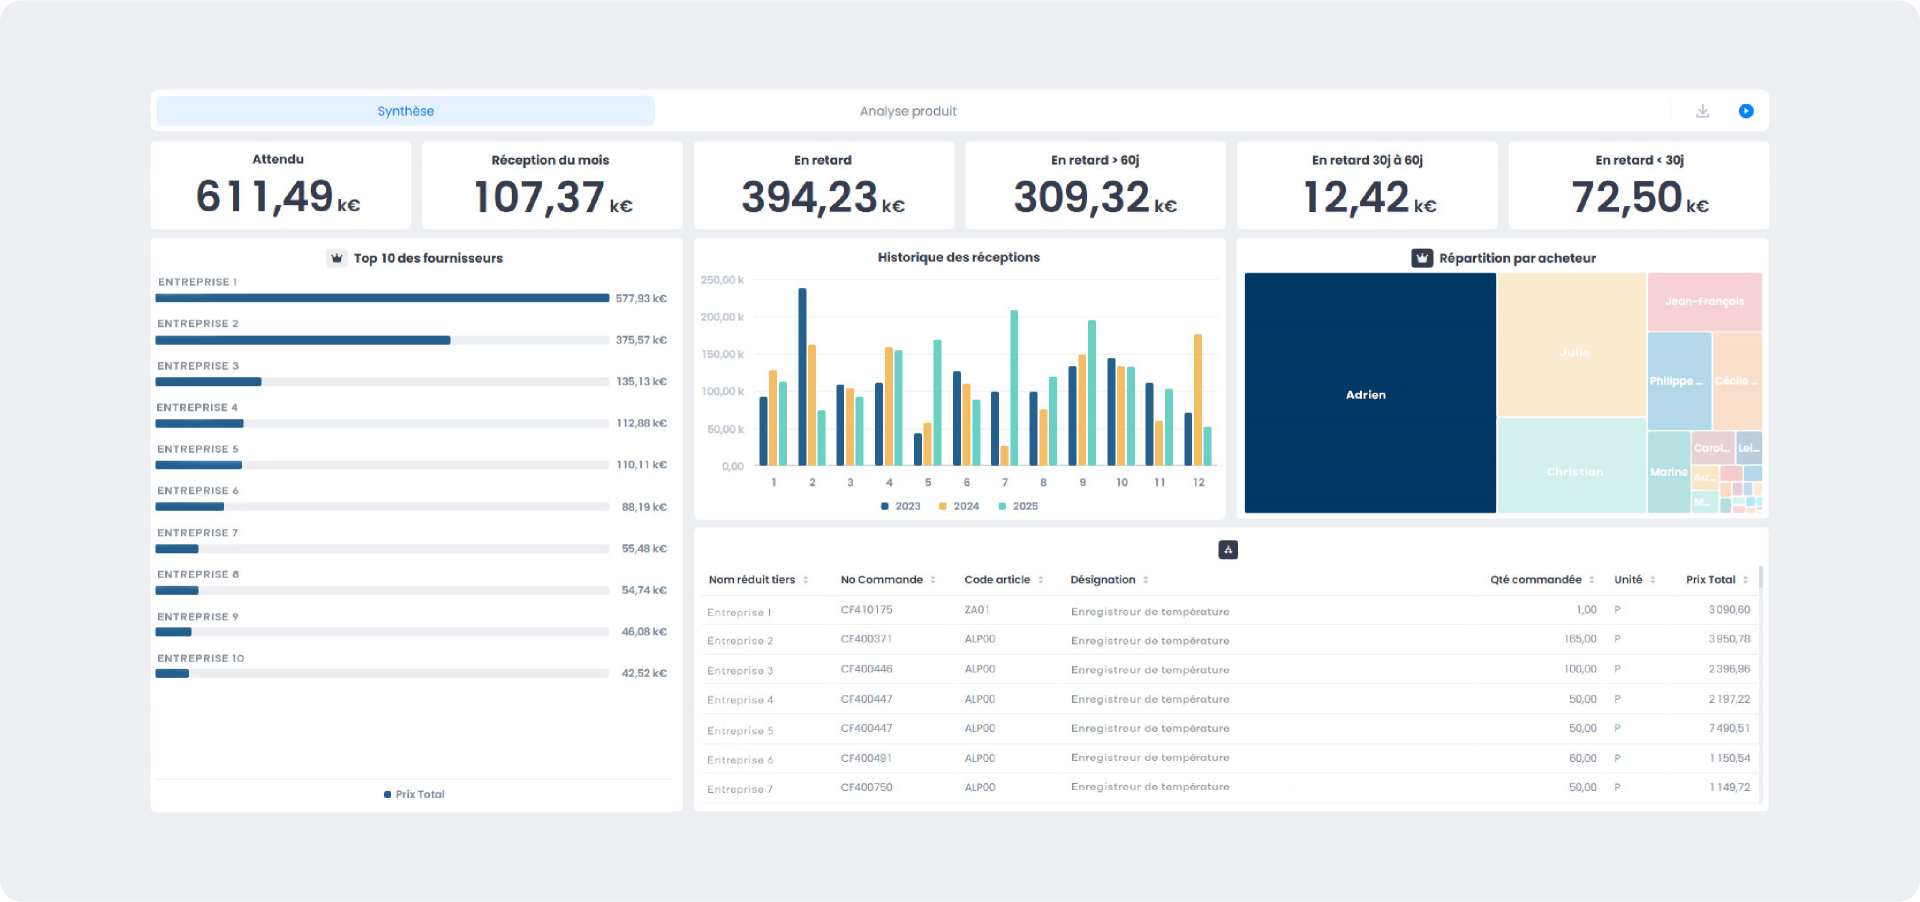This screenshot has height=902, width=1920.
Task: Sort by the Nom réduit tiers sort icon
Action: (806, 580)
